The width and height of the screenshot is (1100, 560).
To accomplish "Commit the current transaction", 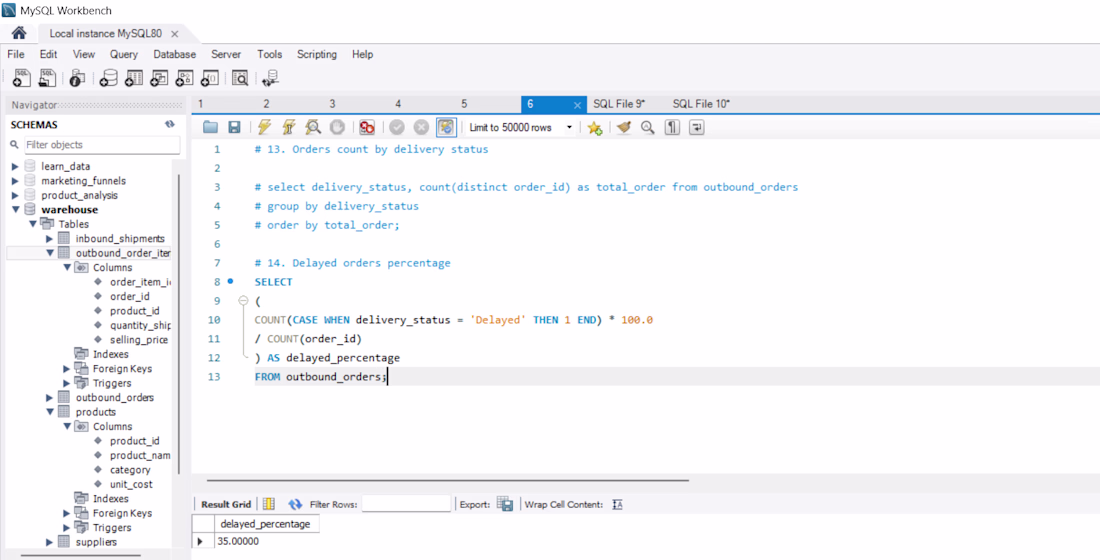I will pos(397,127).
